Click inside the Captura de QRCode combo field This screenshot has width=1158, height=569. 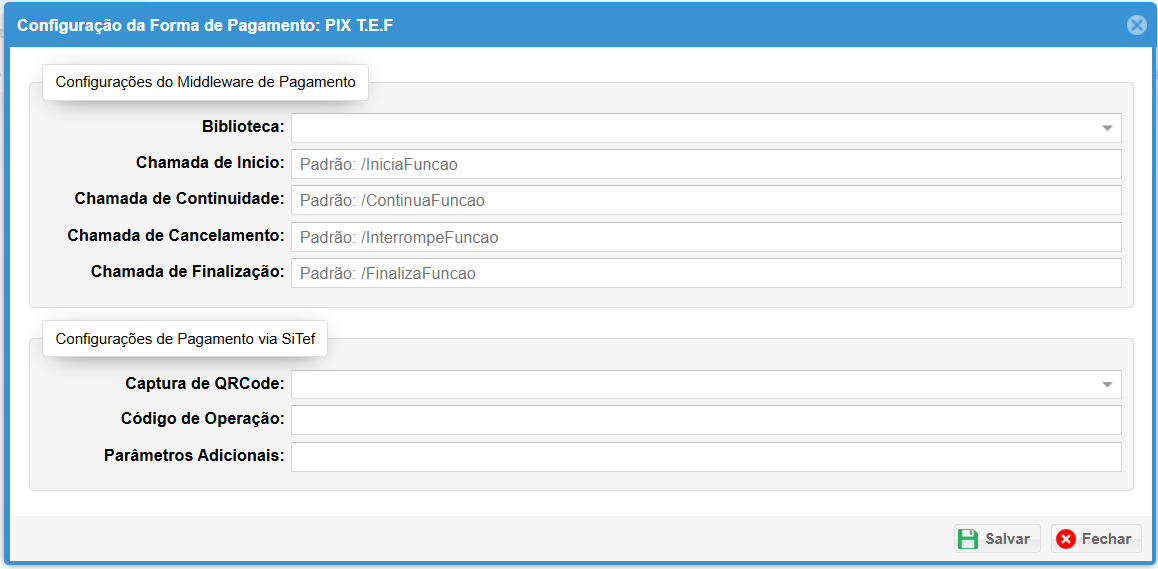tap(690, 385)
